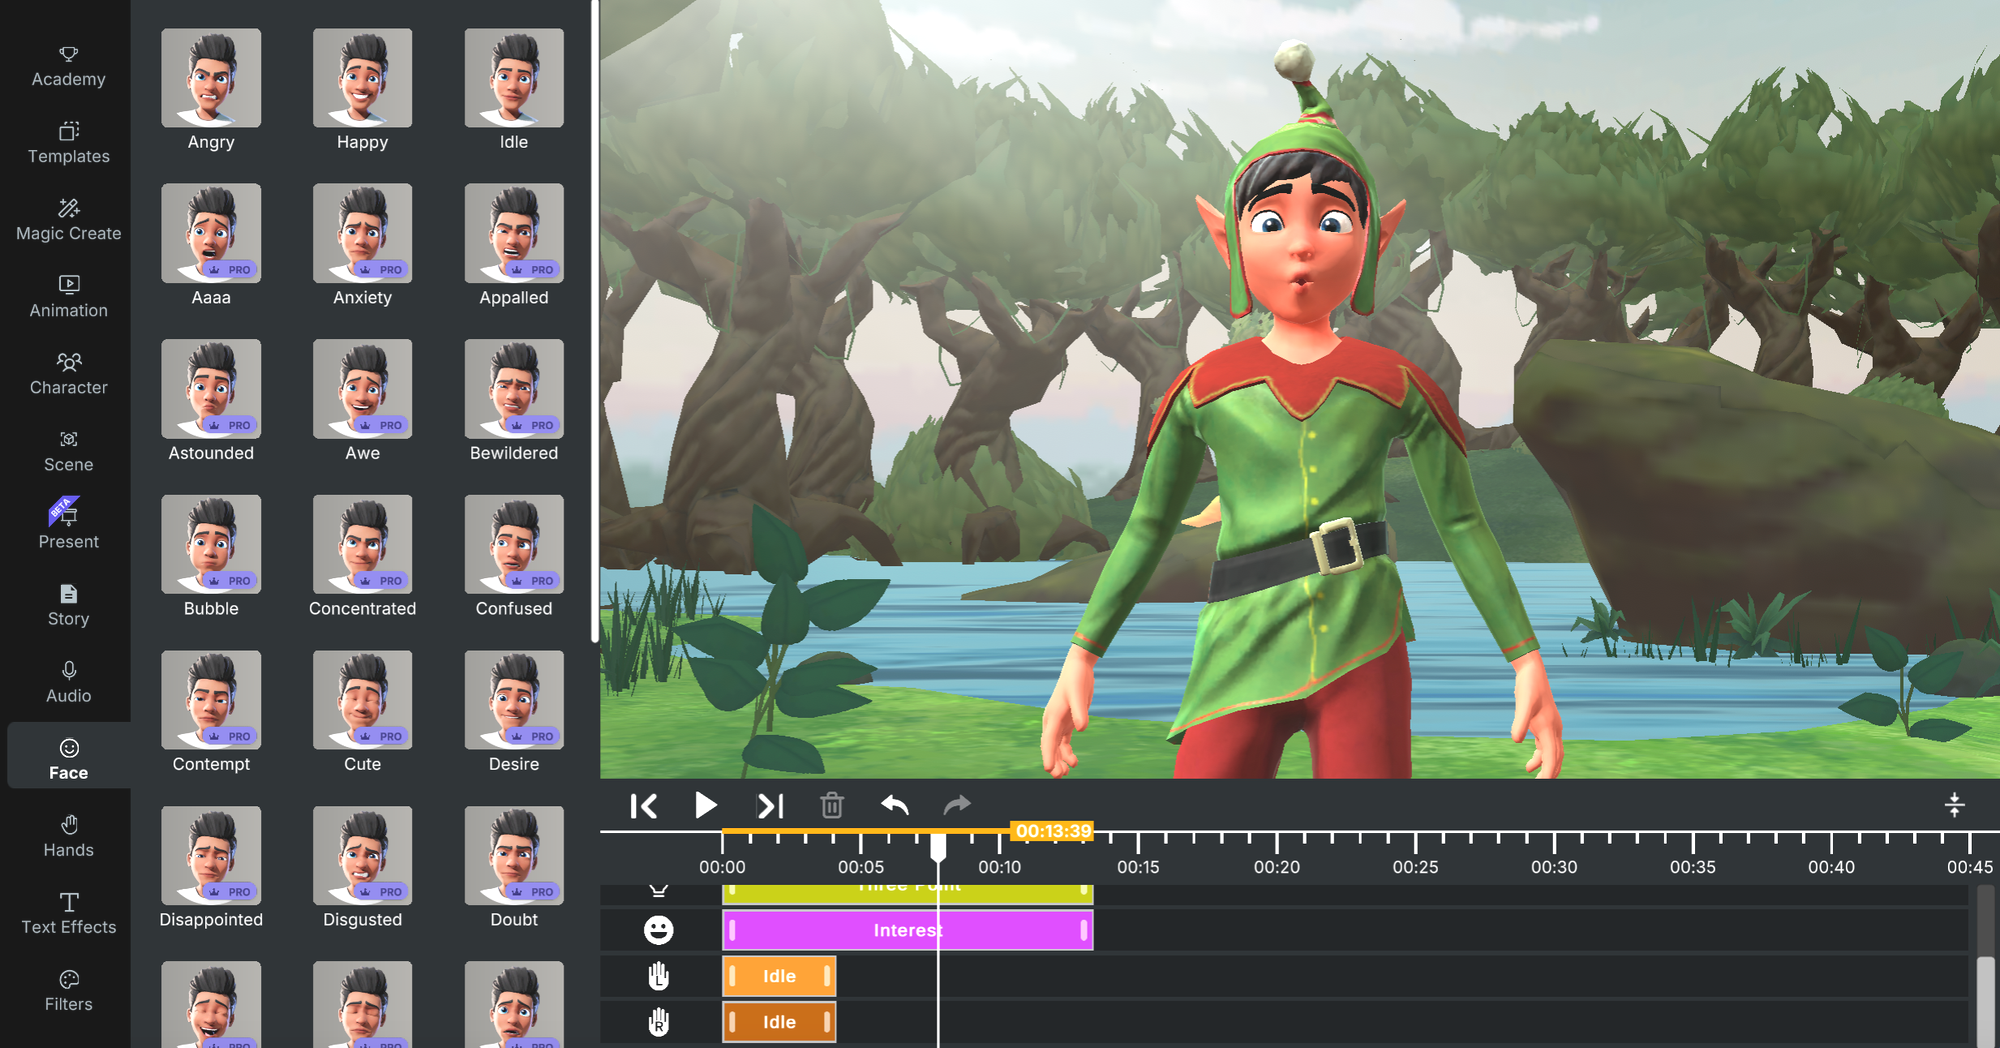Select the Interest clip on the face track
The image size is (2000, 1048).
coord(906,930)
